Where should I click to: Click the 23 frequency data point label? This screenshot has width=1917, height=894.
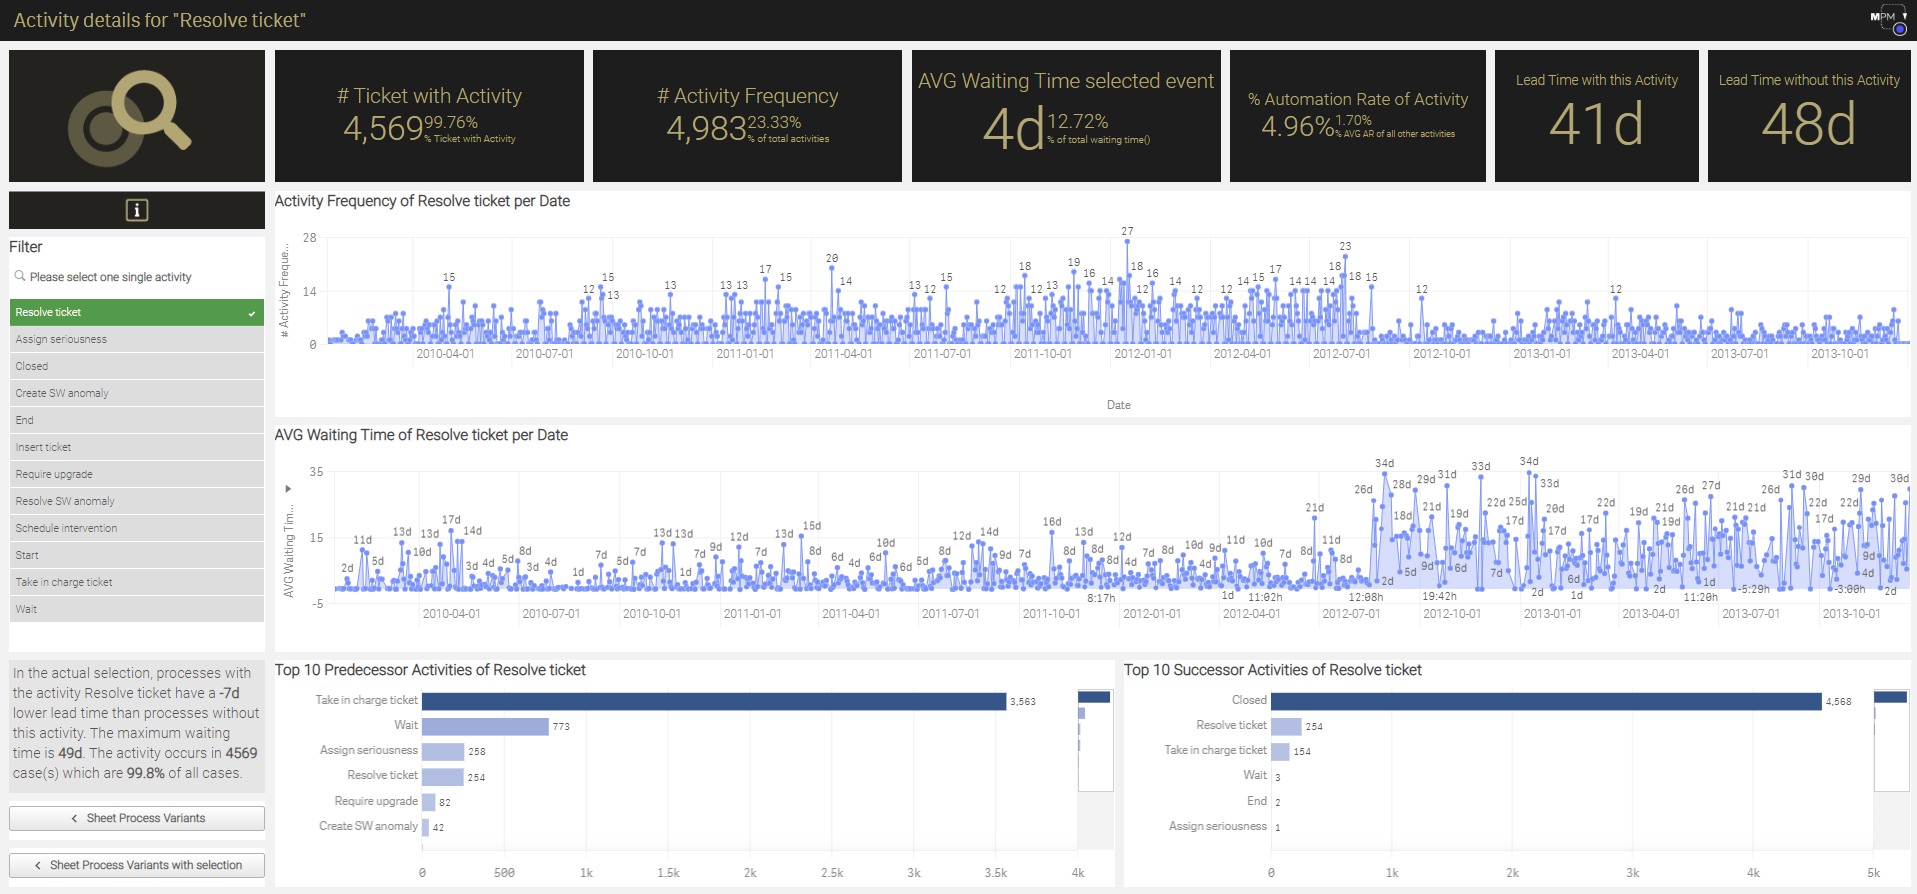(x=1345, y=246)
